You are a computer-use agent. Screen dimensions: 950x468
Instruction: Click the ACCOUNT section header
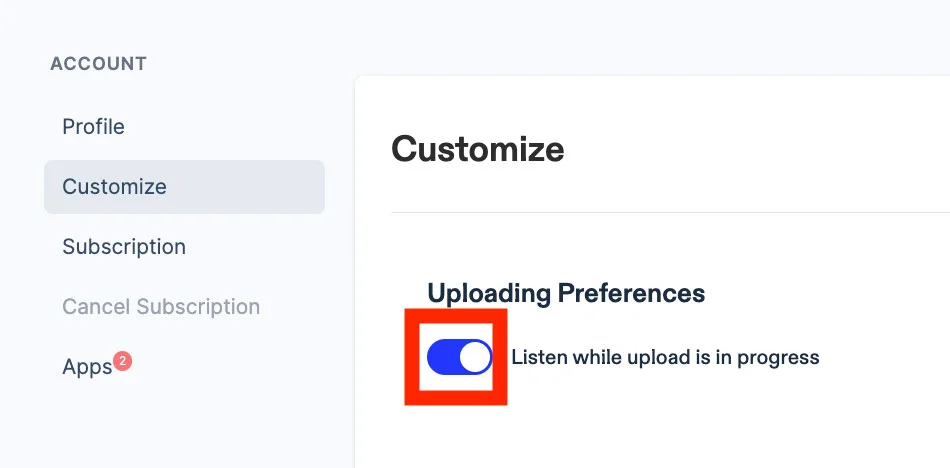click(x=98, y=64)
